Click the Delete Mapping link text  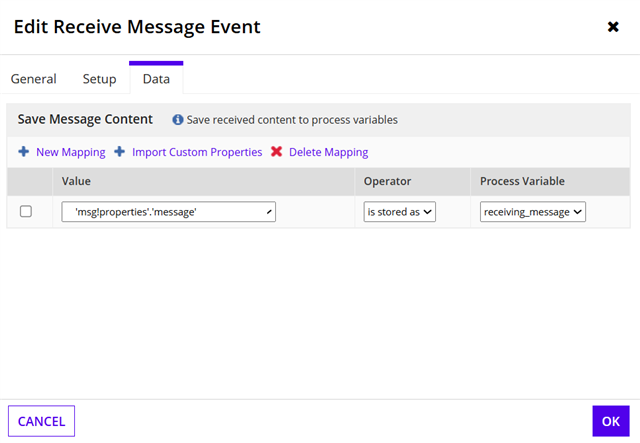pos(328,152)
